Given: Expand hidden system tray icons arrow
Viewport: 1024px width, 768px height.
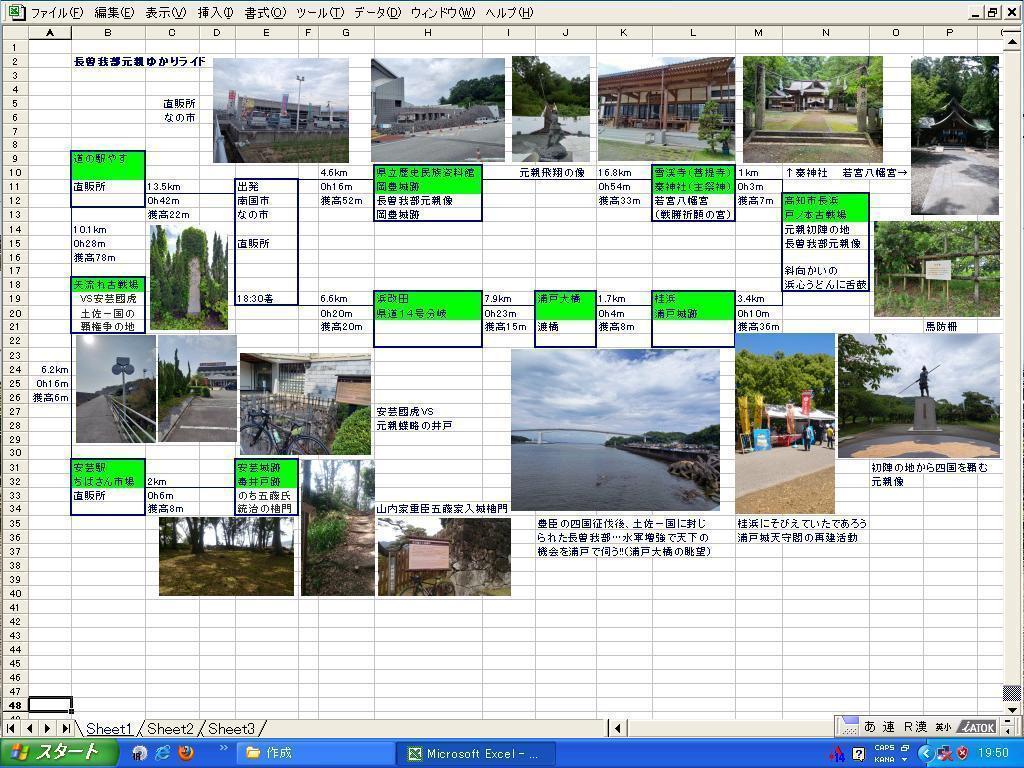Looking at the screenshot, I should point(926,753).
